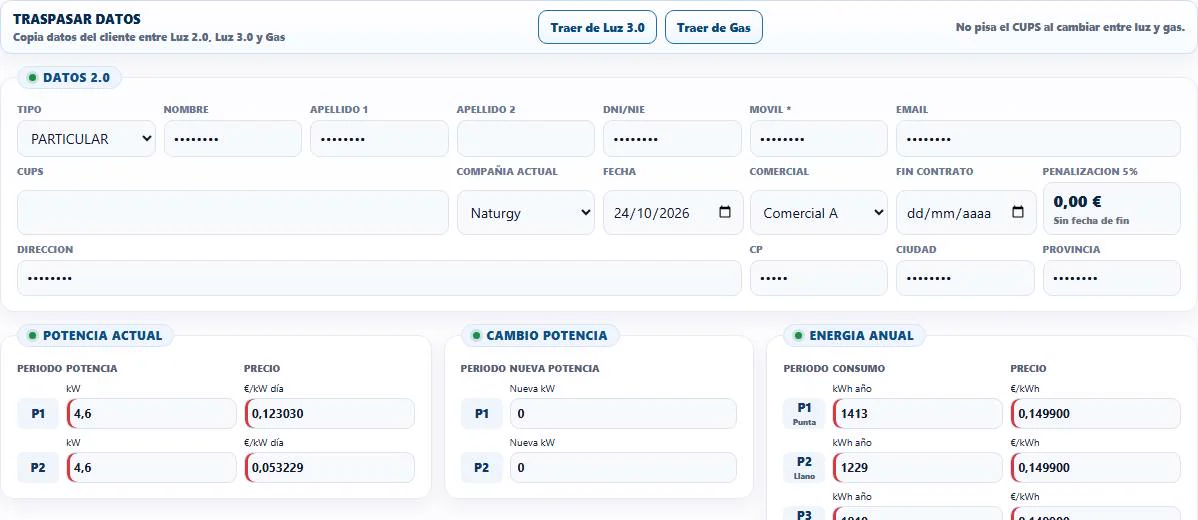Screen dimensions: 1198x520
Task: Click the TRASPASAR DATOS title
Action: pyautogui.click(x=76, y=19)
